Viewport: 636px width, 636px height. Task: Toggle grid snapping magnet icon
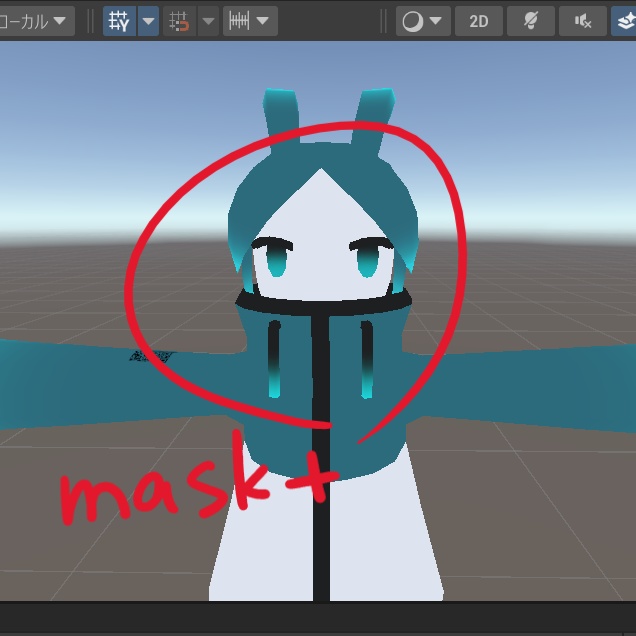(180, 21)
